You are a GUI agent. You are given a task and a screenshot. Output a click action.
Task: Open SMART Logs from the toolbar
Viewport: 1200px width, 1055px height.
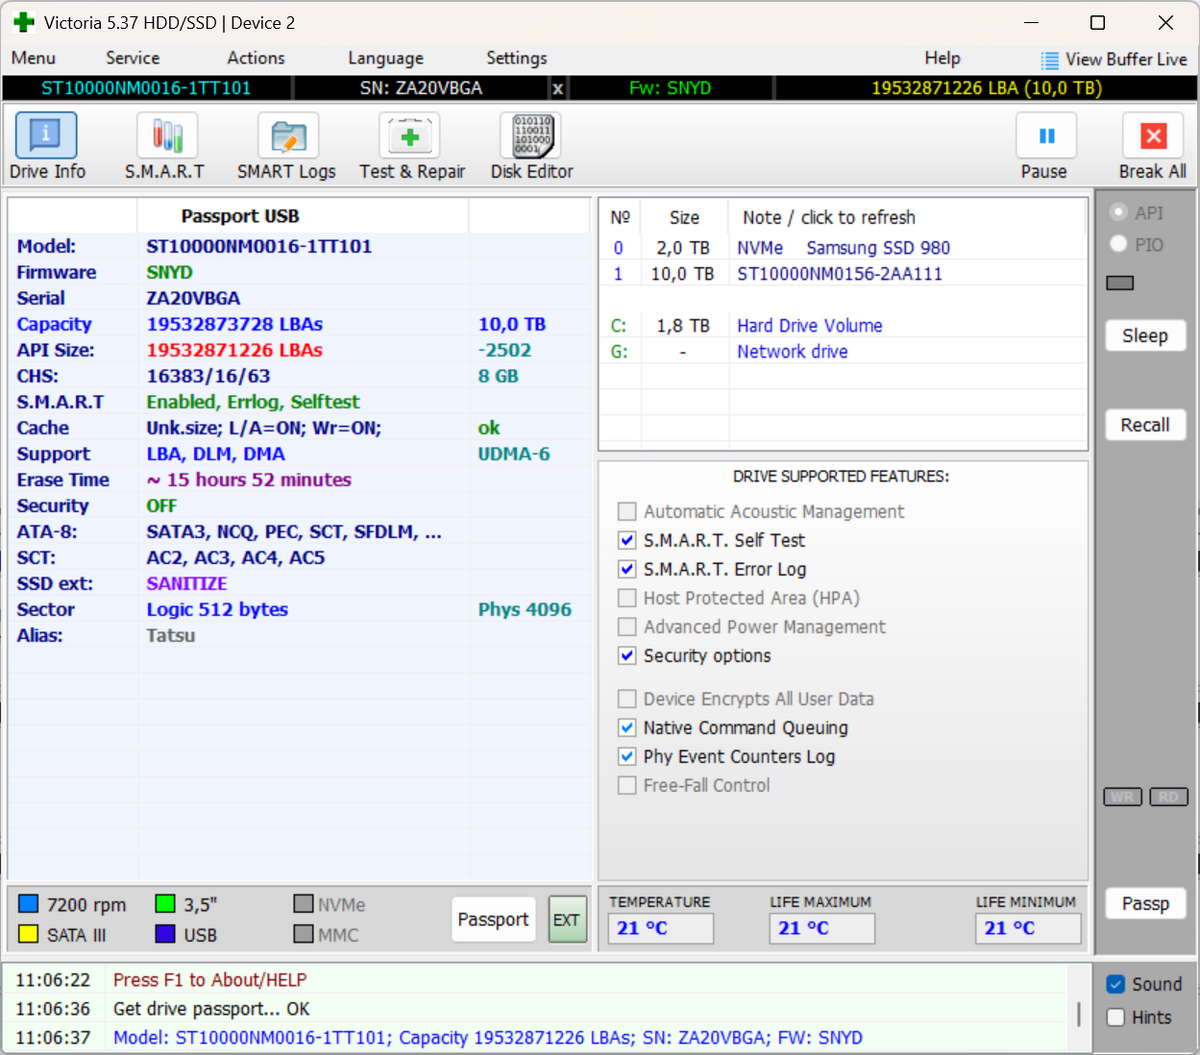287,146
